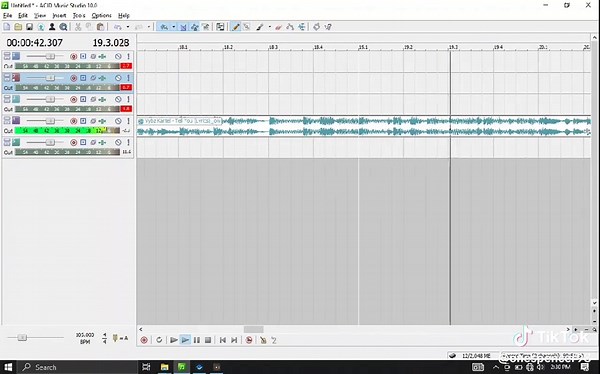This screenshot has height=374, width=600.
Task: Click track 2's volume slider handle
Action: pos(50,78)
